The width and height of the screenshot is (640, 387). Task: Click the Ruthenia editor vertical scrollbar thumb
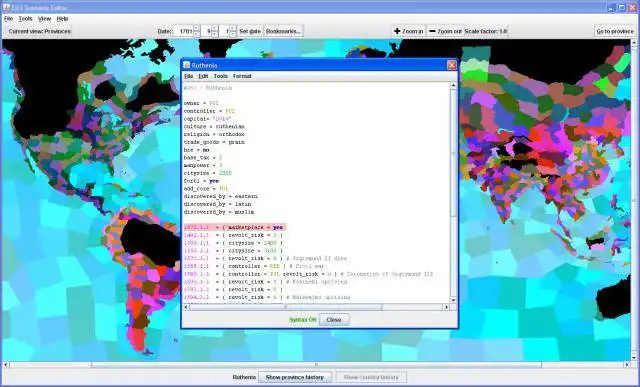[x=453, y=152]
